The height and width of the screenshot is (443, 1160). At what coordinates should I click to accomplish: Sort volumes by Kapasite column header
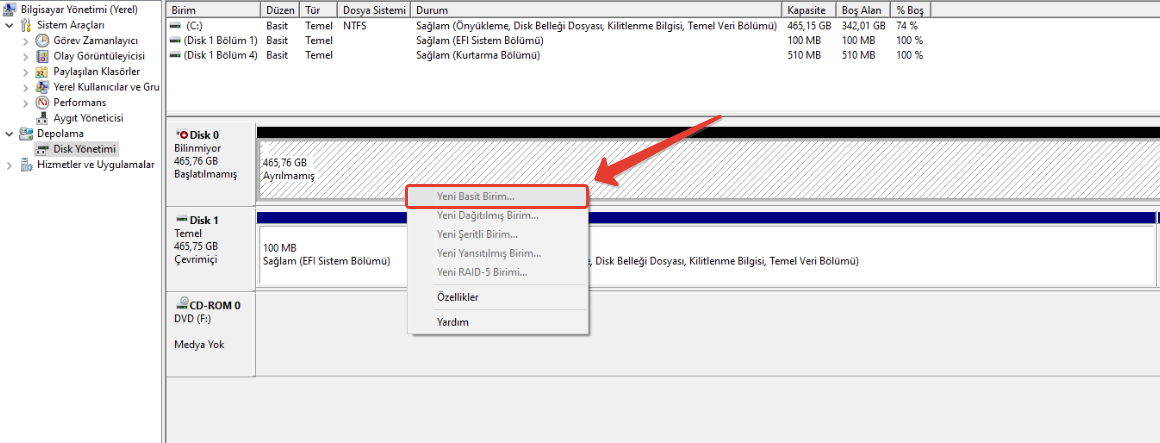(x=806, y=9)
